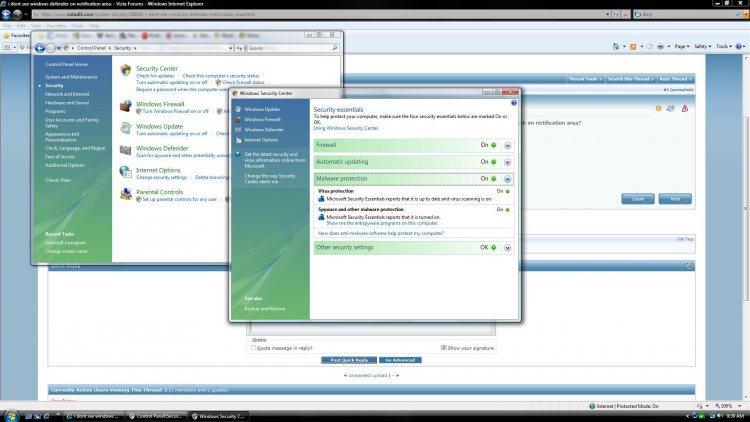Open the IE Help menu

94,26
